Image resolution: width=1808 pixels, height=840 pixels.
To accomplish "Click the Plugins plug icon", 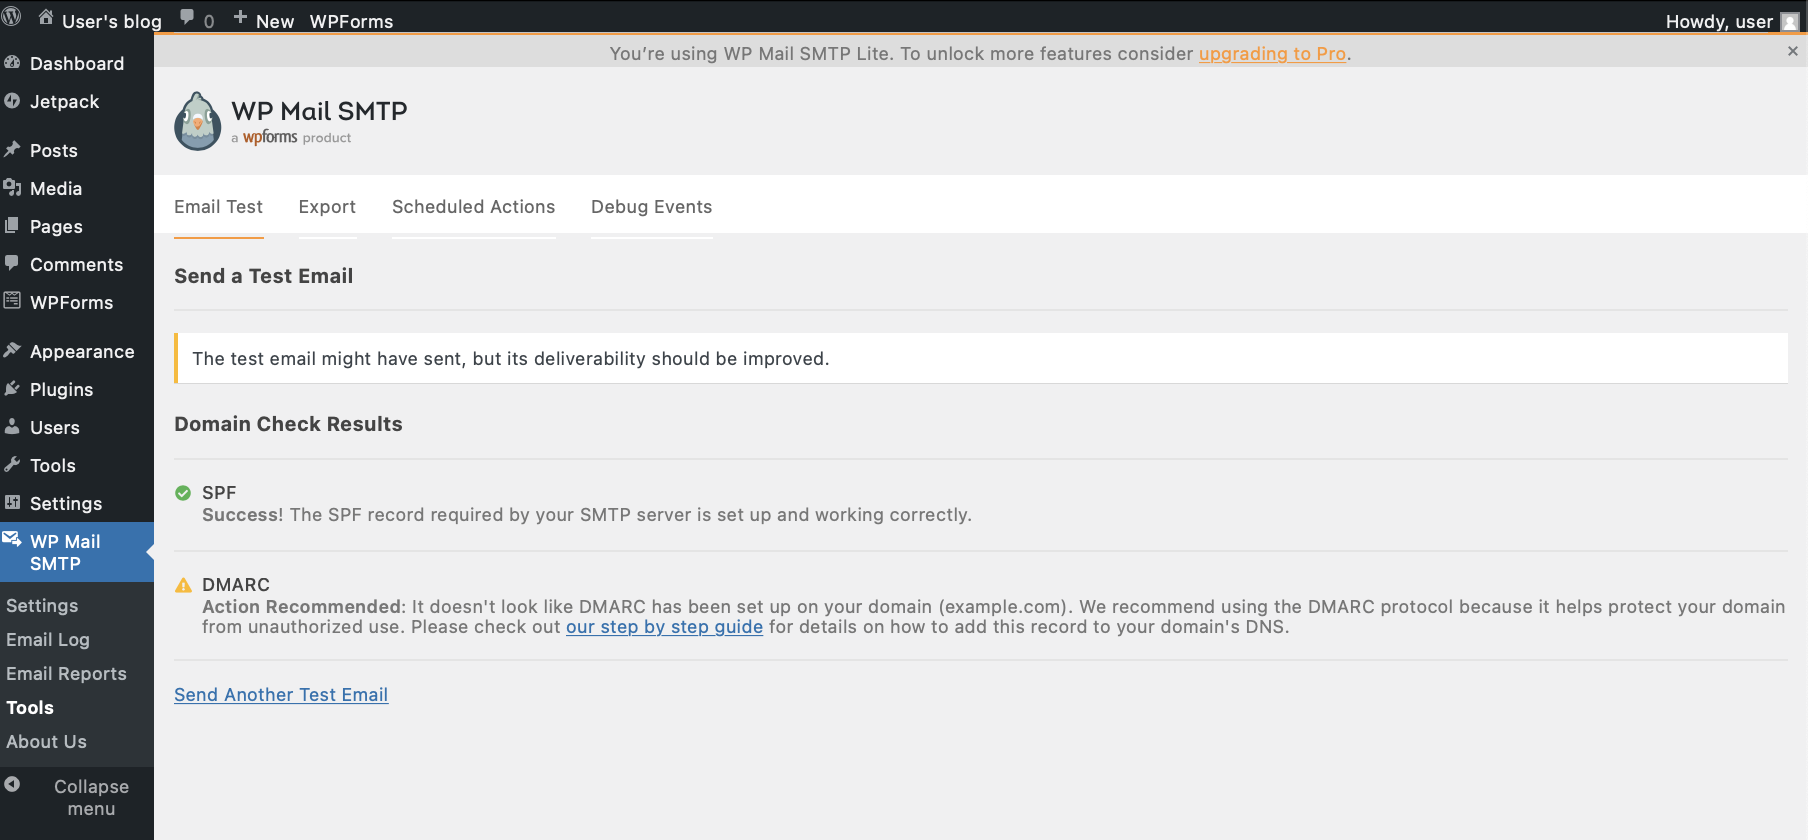I will point(12,388).
